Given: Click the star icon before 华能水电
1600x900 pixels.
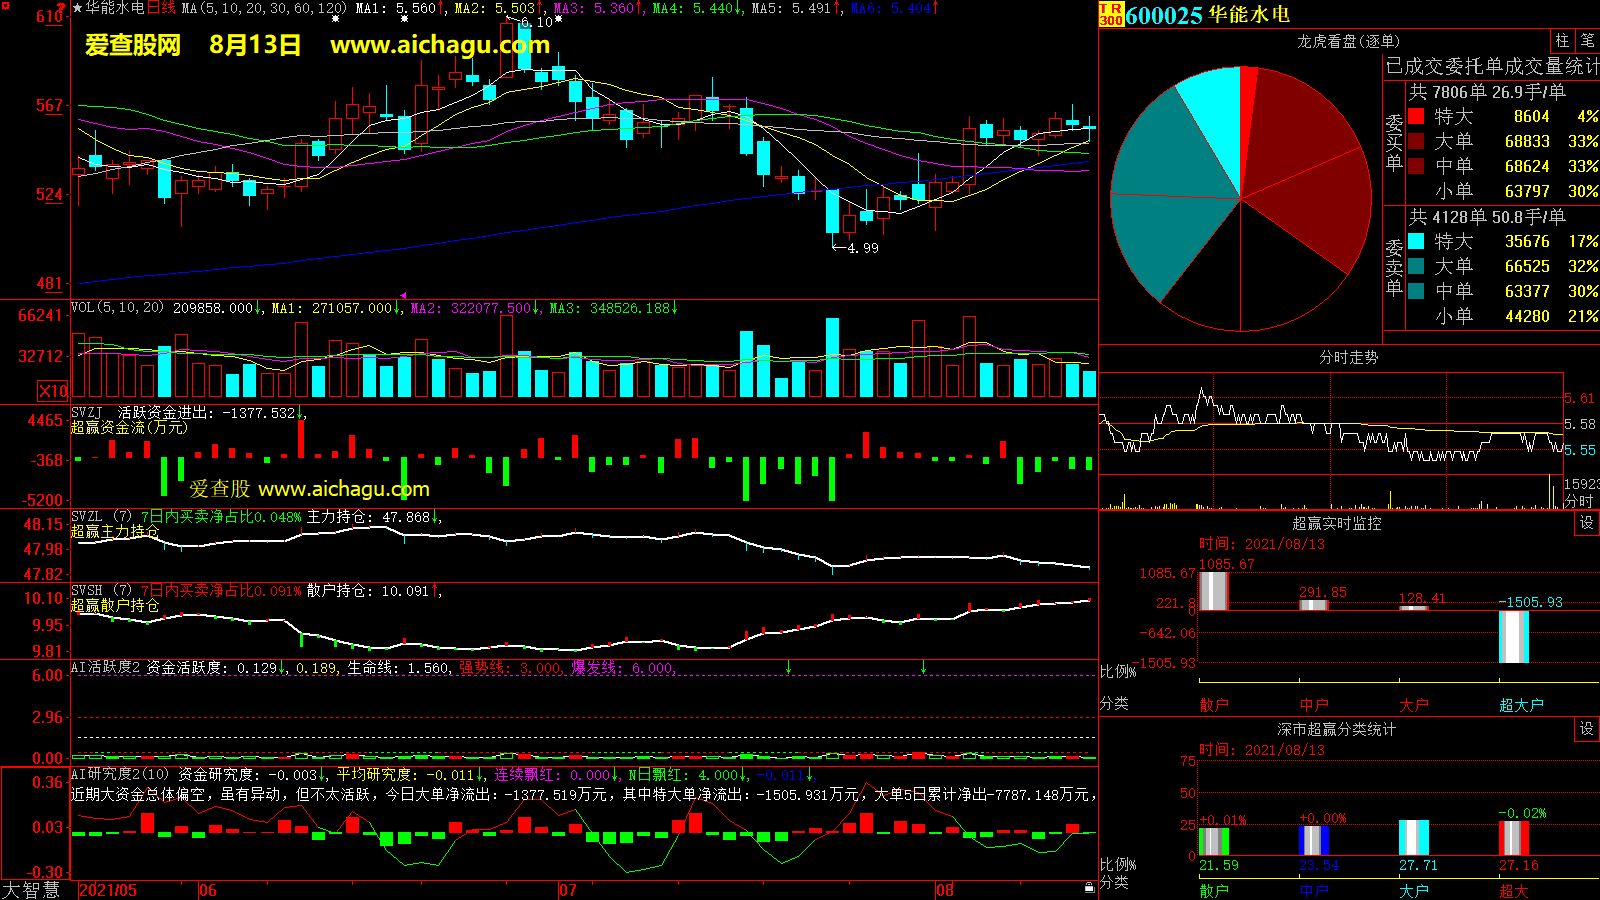Looking at the screenshot, I should [78, 8].
